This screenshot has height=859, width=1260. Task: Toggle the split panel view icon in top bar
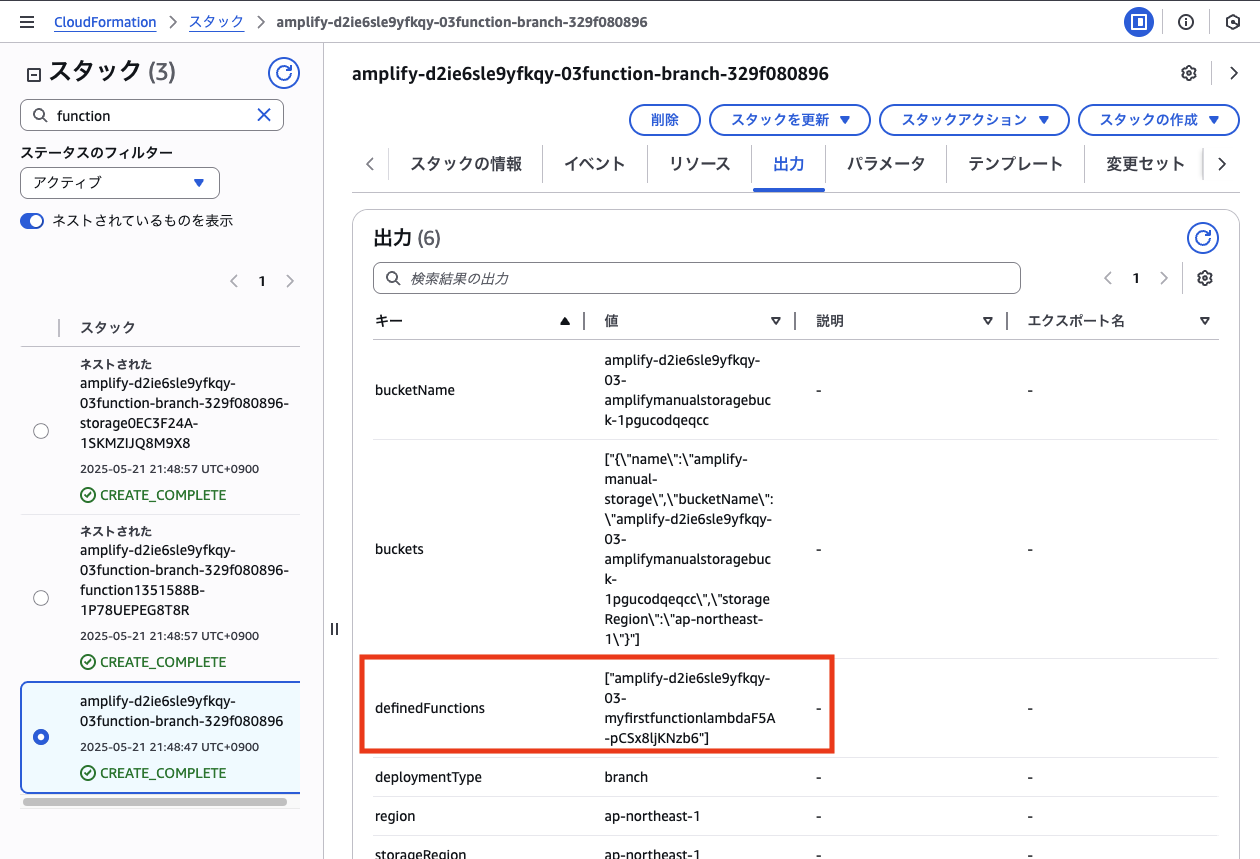(1139, 21)
